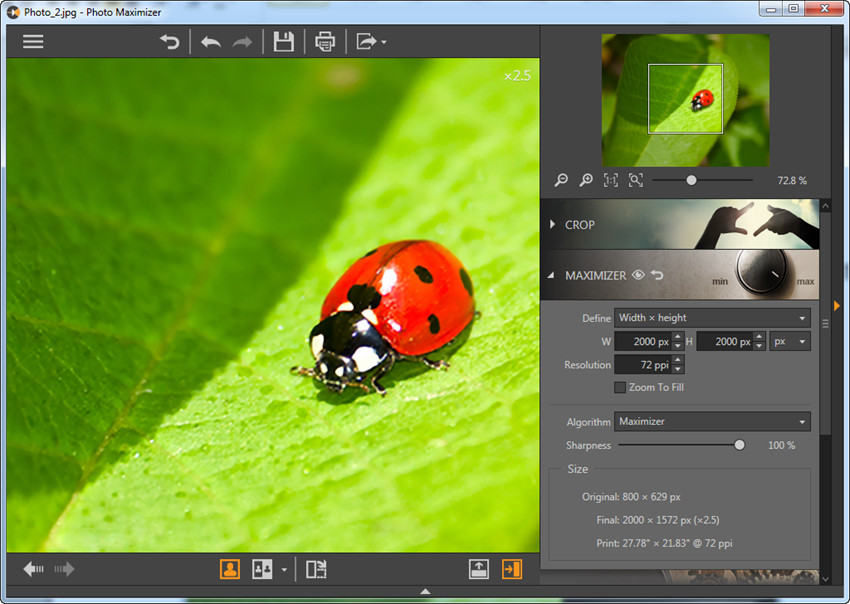The height and width of the screenshot is (604, 850).
Task: Click the panel grip handle
Action: coord(826,324)
